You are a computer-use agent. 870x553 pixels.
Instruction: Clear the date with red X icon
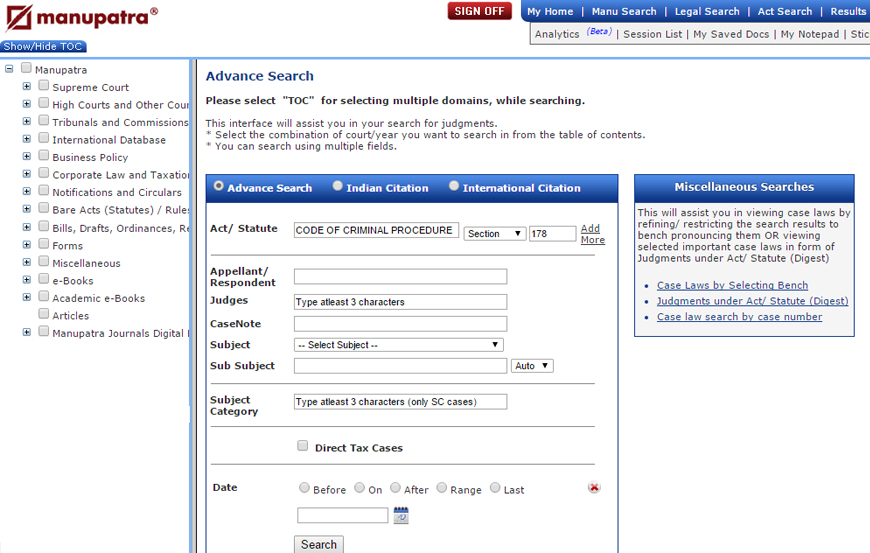tap(594, 487)
